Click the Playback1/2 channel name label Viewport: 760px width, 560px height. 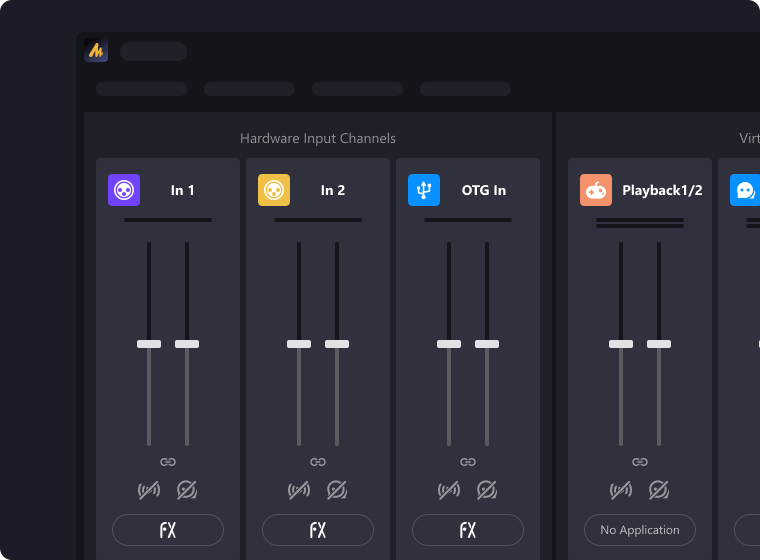pos(662,190)
